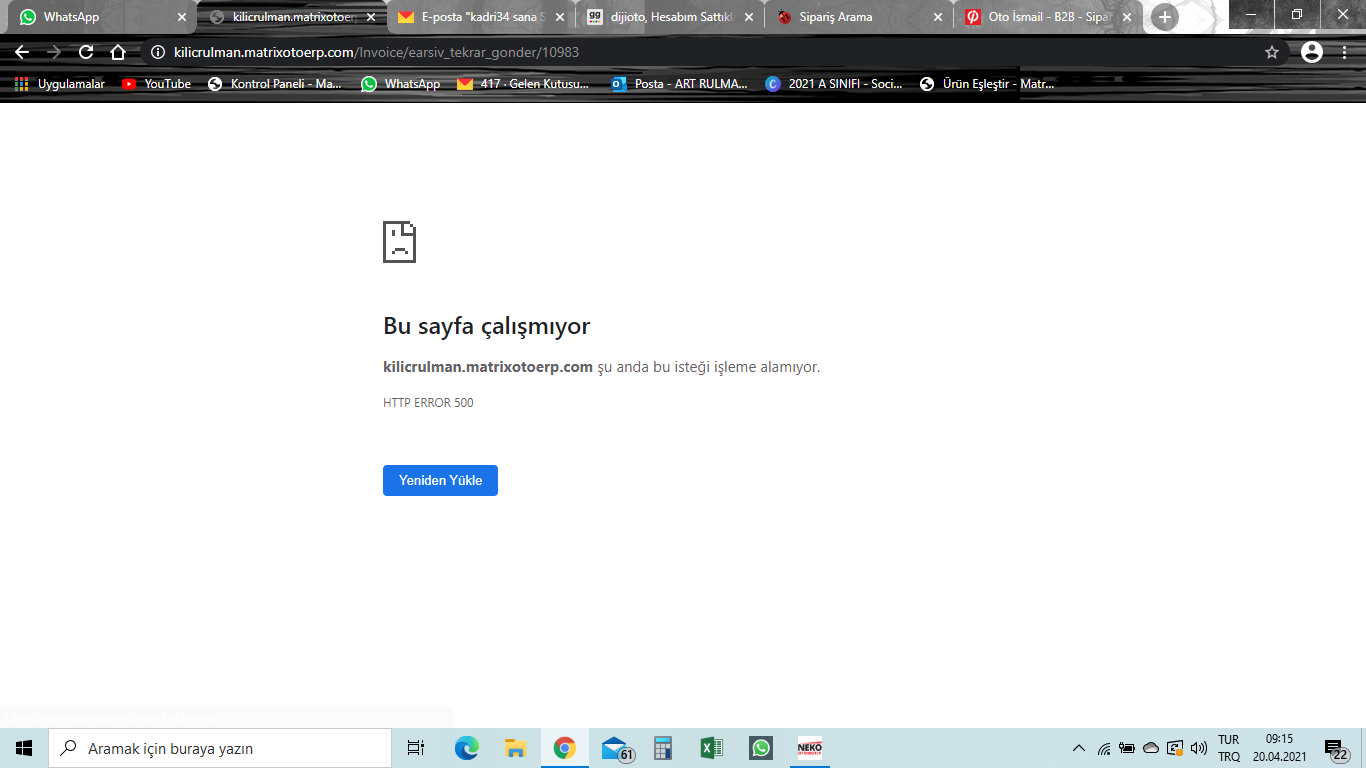
Task: Open Uygulamalar apps shortcut in bookmarks bar
Action: point(60,84)
